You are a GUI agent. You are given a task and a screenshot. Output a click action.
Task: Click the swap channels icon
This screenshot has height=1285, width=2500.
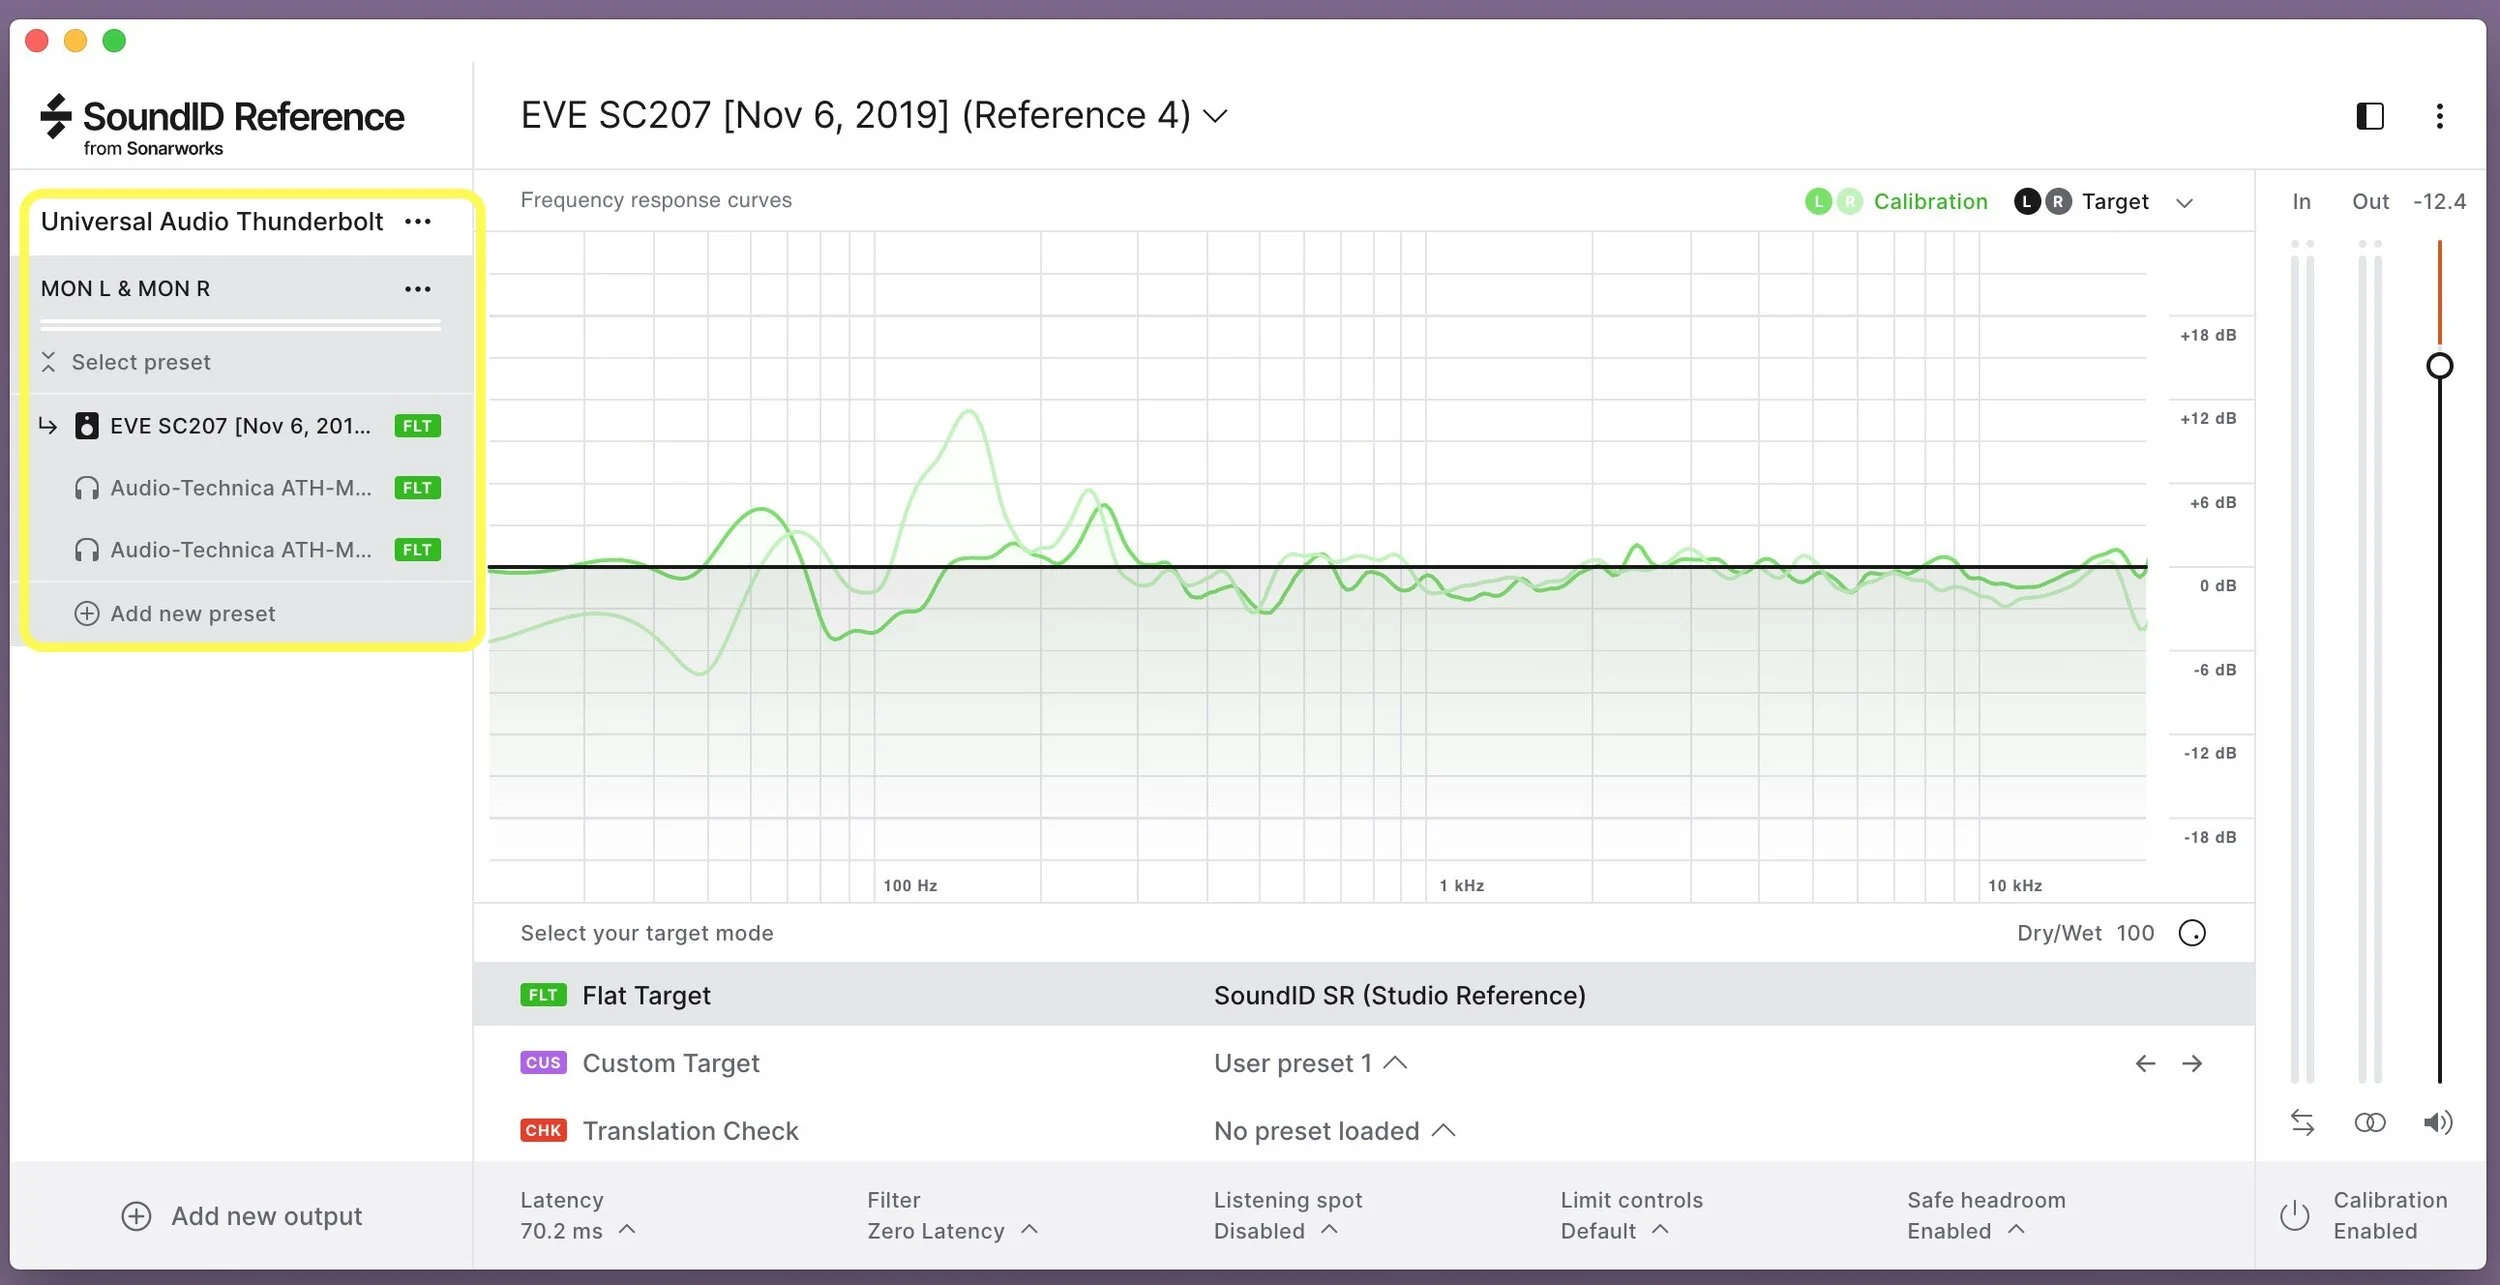pos(2302,1122)
